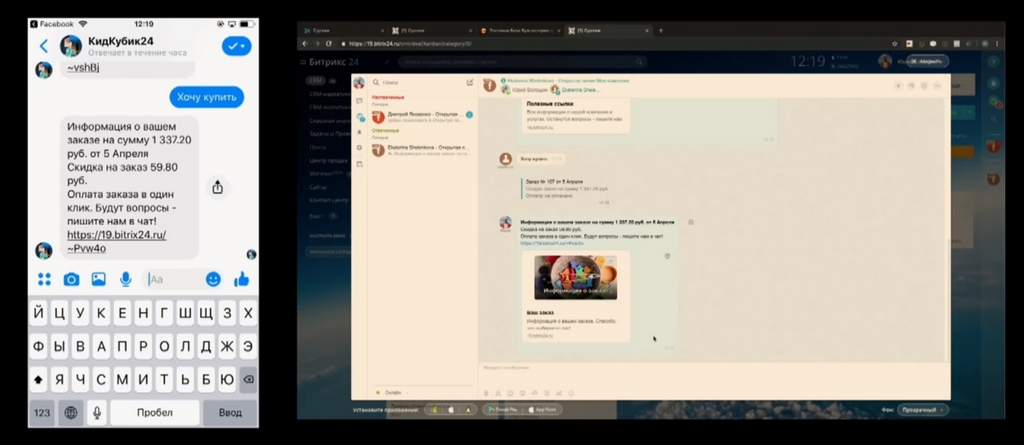Tap the globe language switch key
Image resolution: width=1024 pixels, height=445 pixels.
tap(71, 413)
